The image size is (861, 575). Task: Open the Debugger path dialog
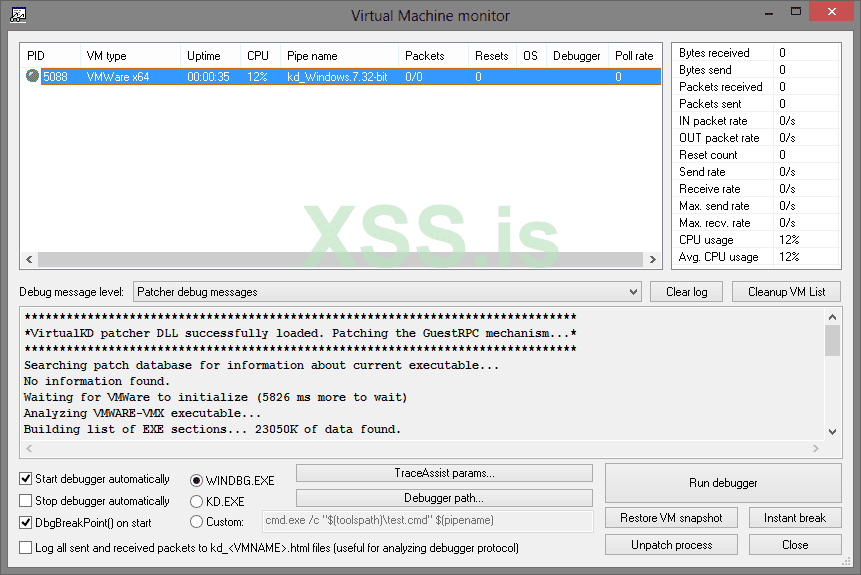click(444, 498)
